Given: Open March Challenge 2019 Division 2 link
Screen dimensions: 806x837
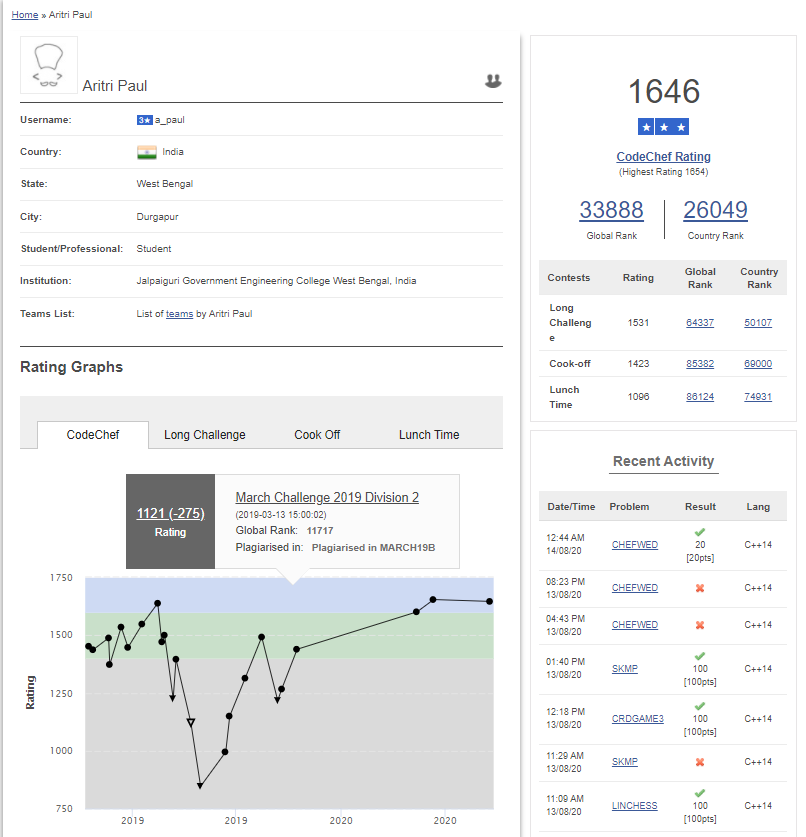Looking at the screenshot, I should click(327, 498).
